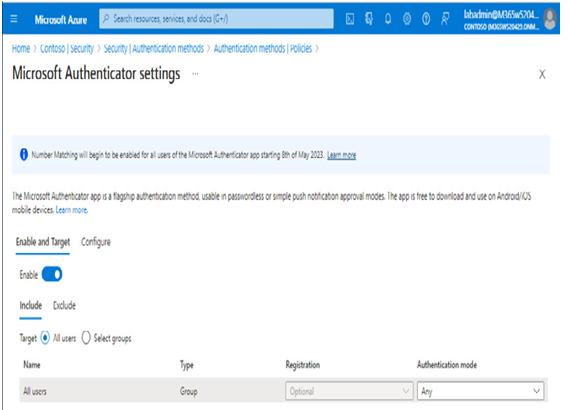Go to the Contoso | Security breadcrumb

click(67, 48)
